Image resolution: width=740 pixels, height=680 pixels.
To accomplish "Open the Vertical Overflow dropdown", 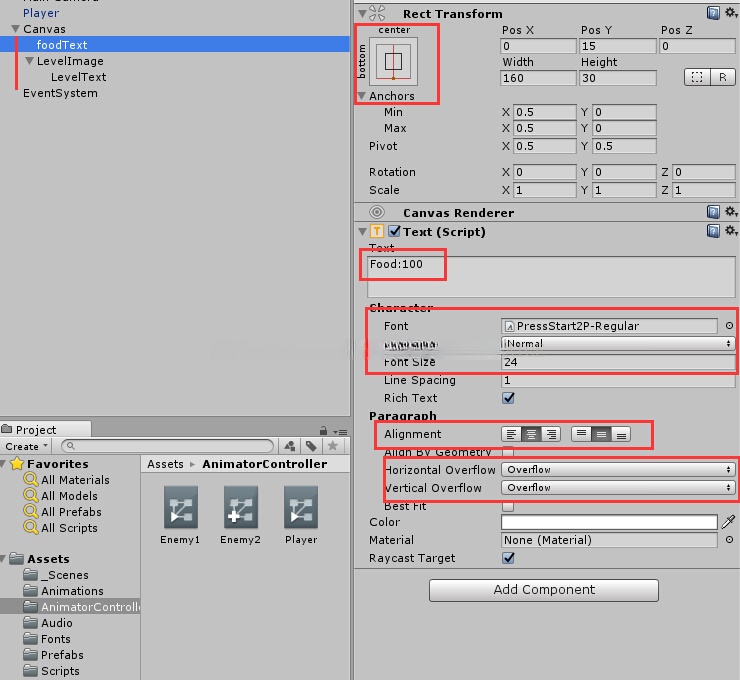I will (x=618, y=487).
